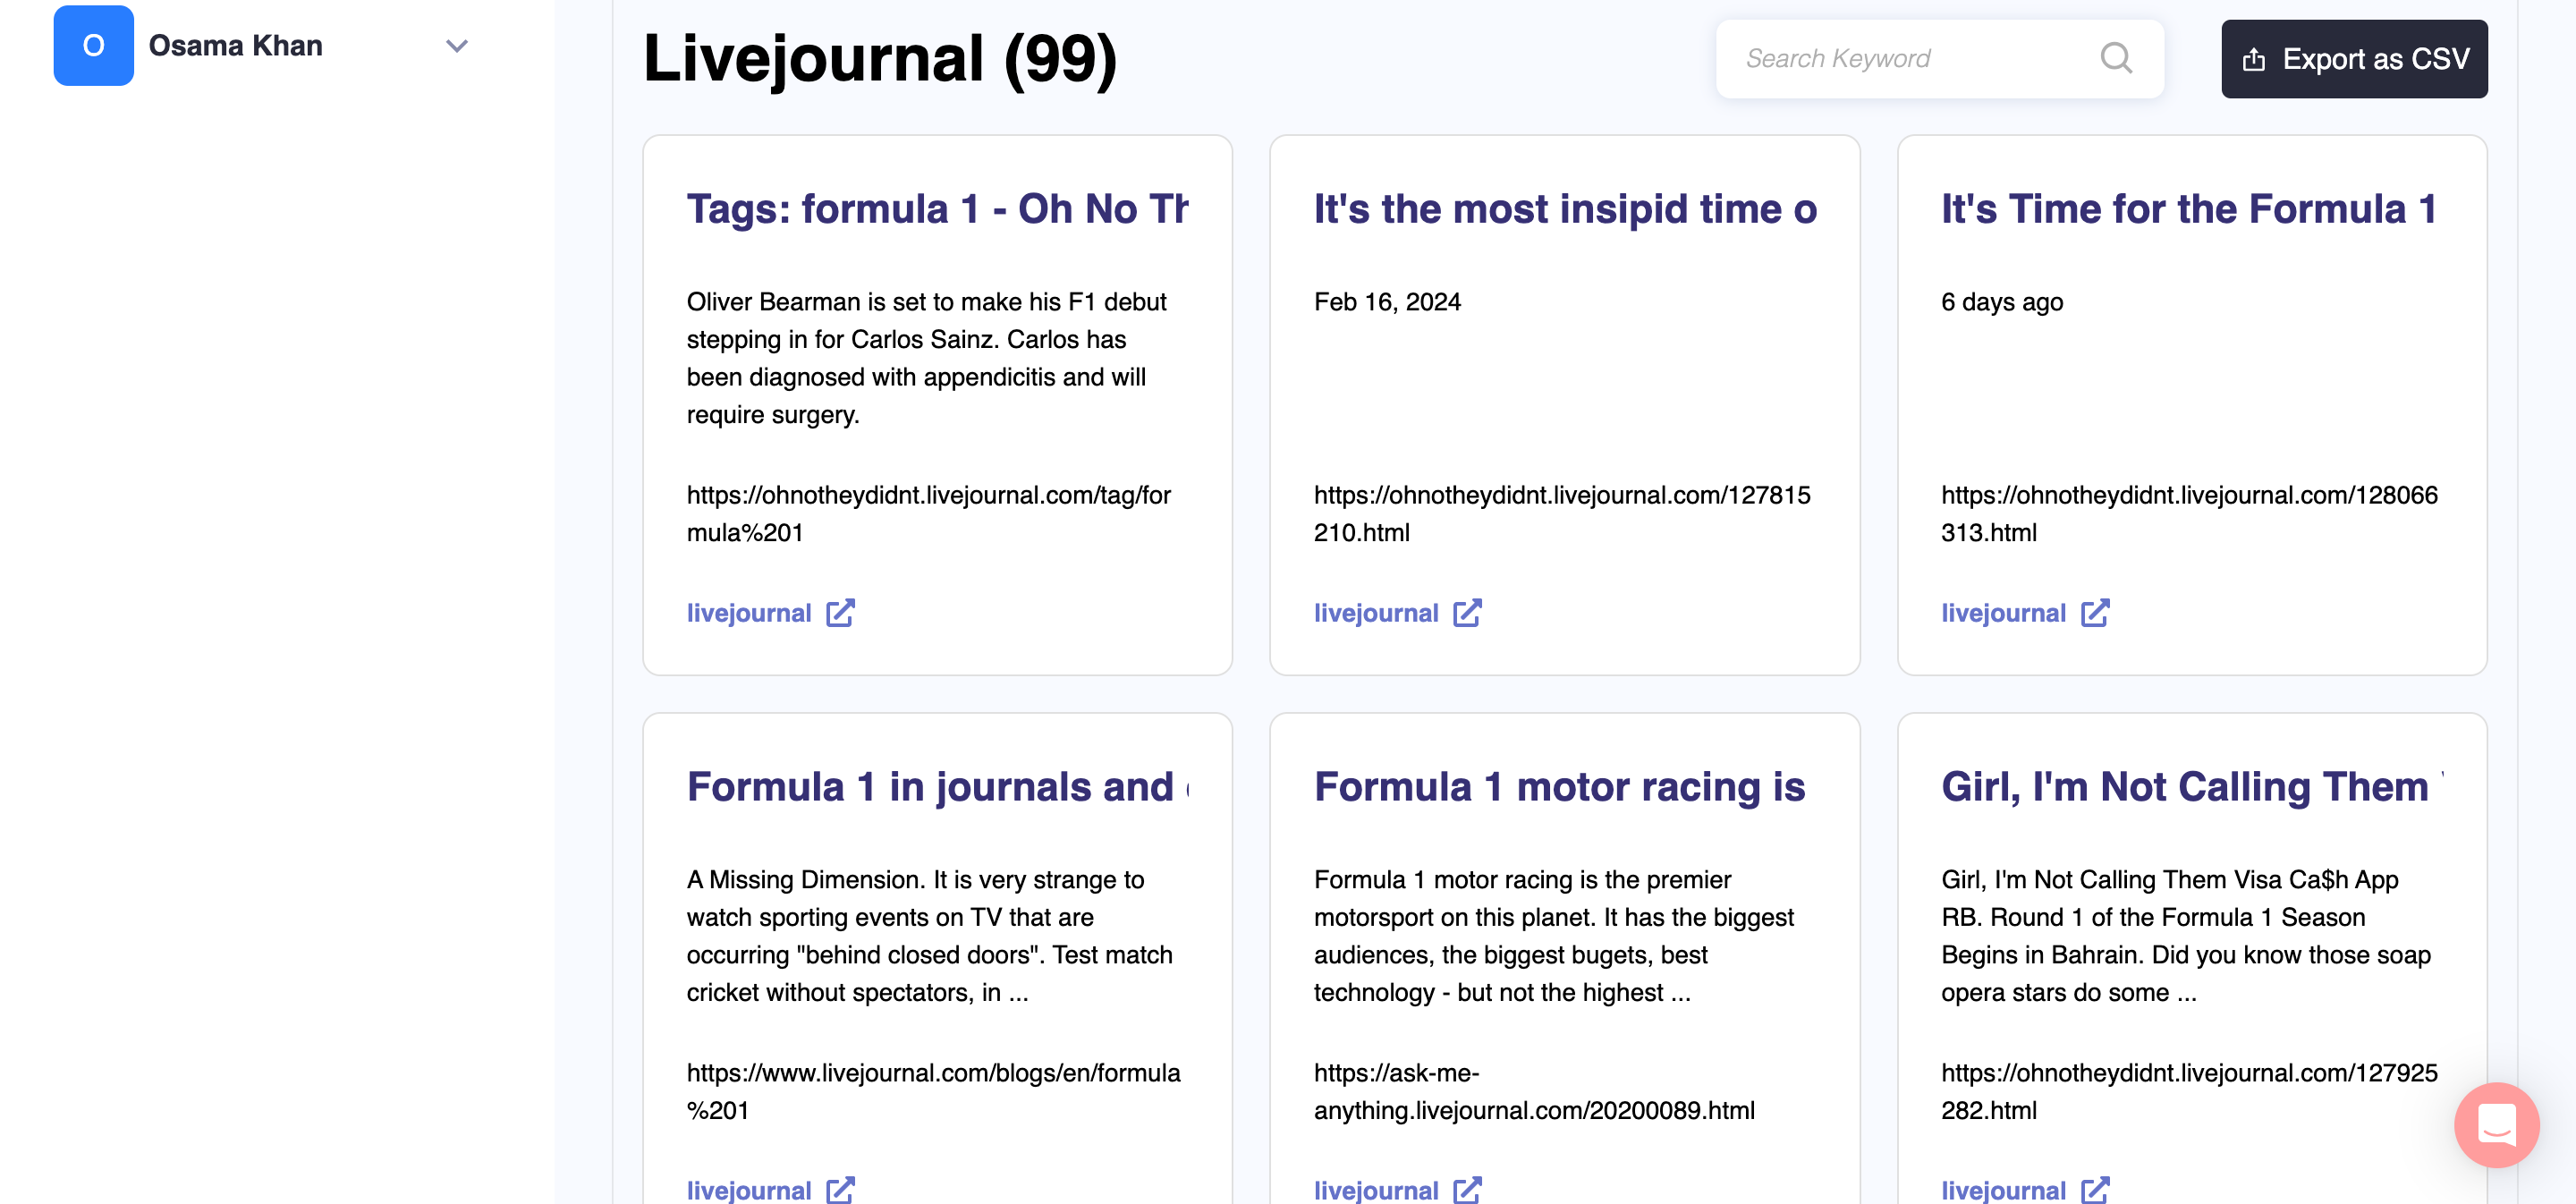Click the export share icon on Export as CSV
This screenshot has width=2576, height=1204.
tap(2254, 60)
